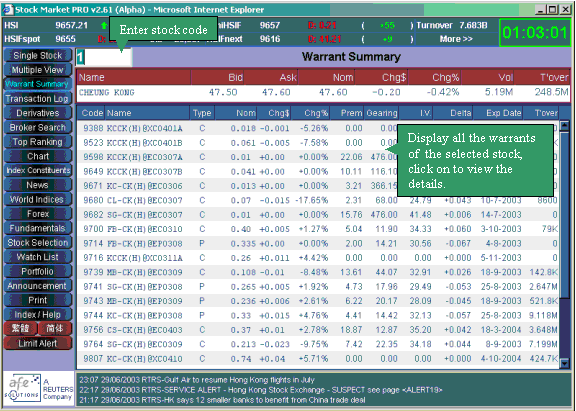Open the Announcement page

[x=38, y=286]
